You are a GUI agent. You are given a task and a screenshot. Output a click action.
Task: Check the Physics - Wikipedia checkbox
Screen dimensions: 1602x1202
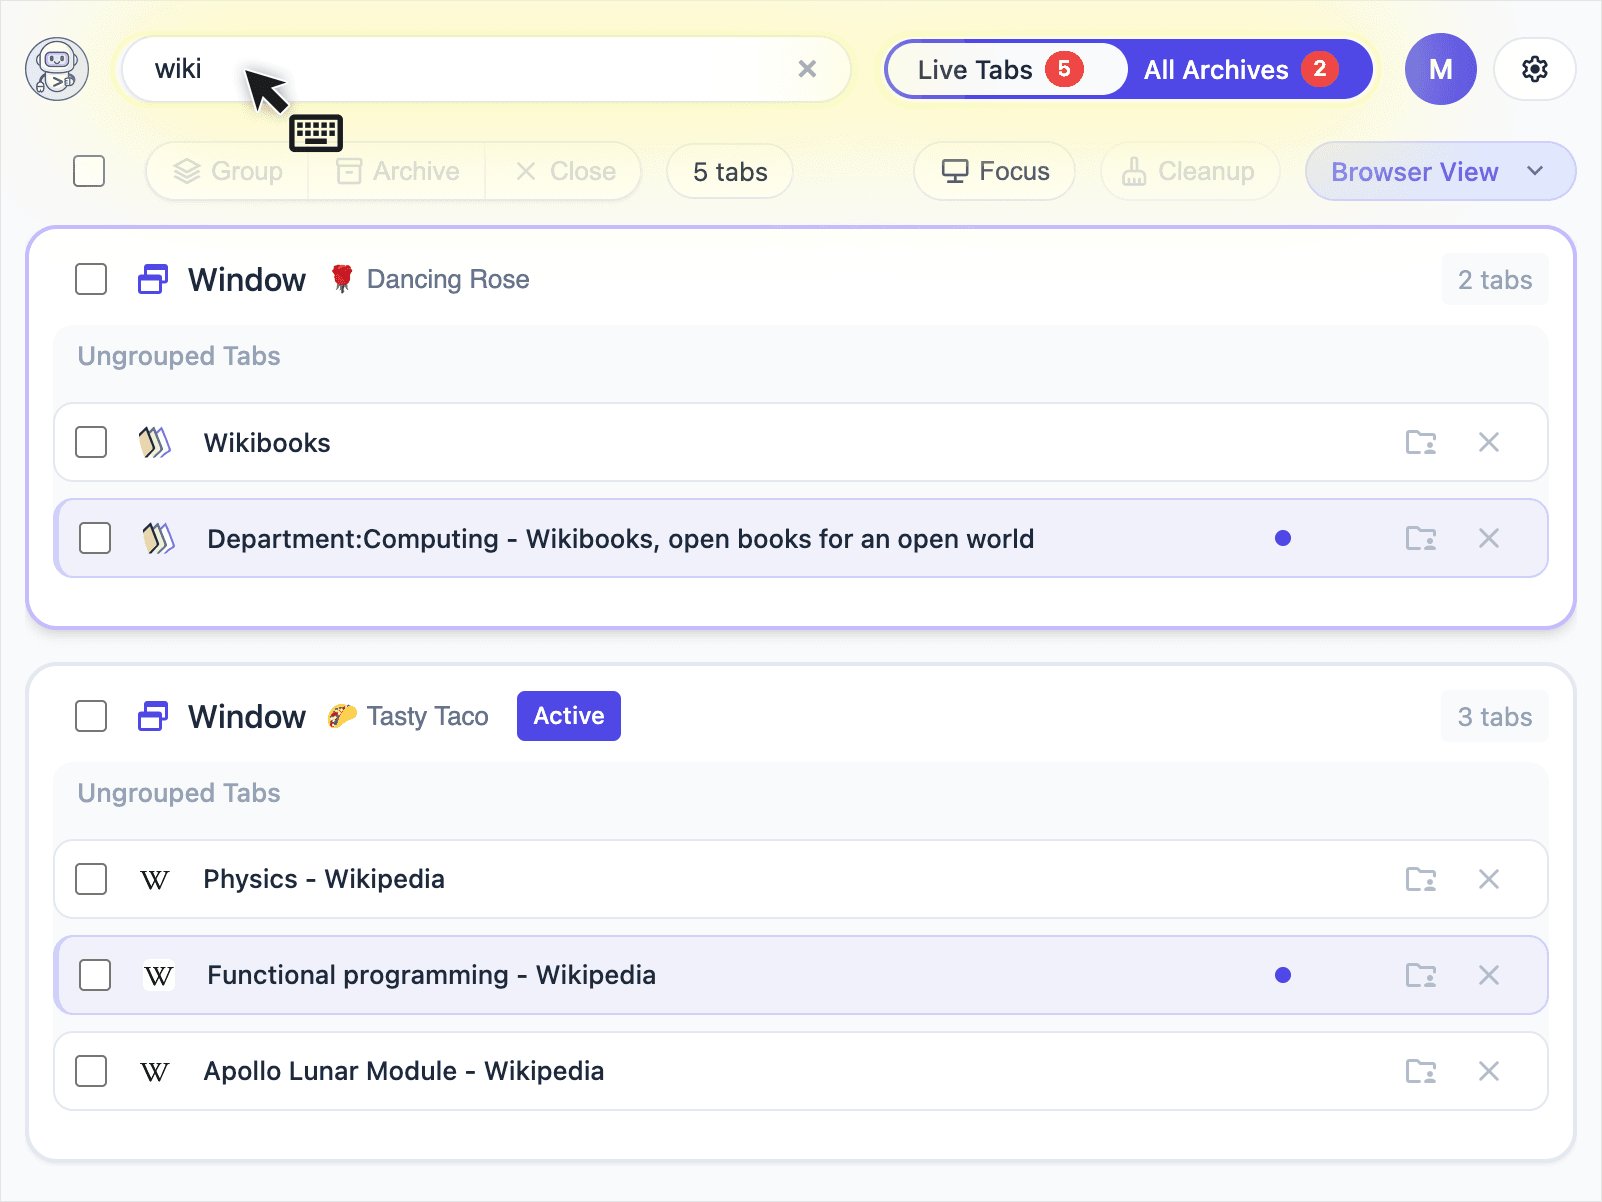click(x=91, y=879)
